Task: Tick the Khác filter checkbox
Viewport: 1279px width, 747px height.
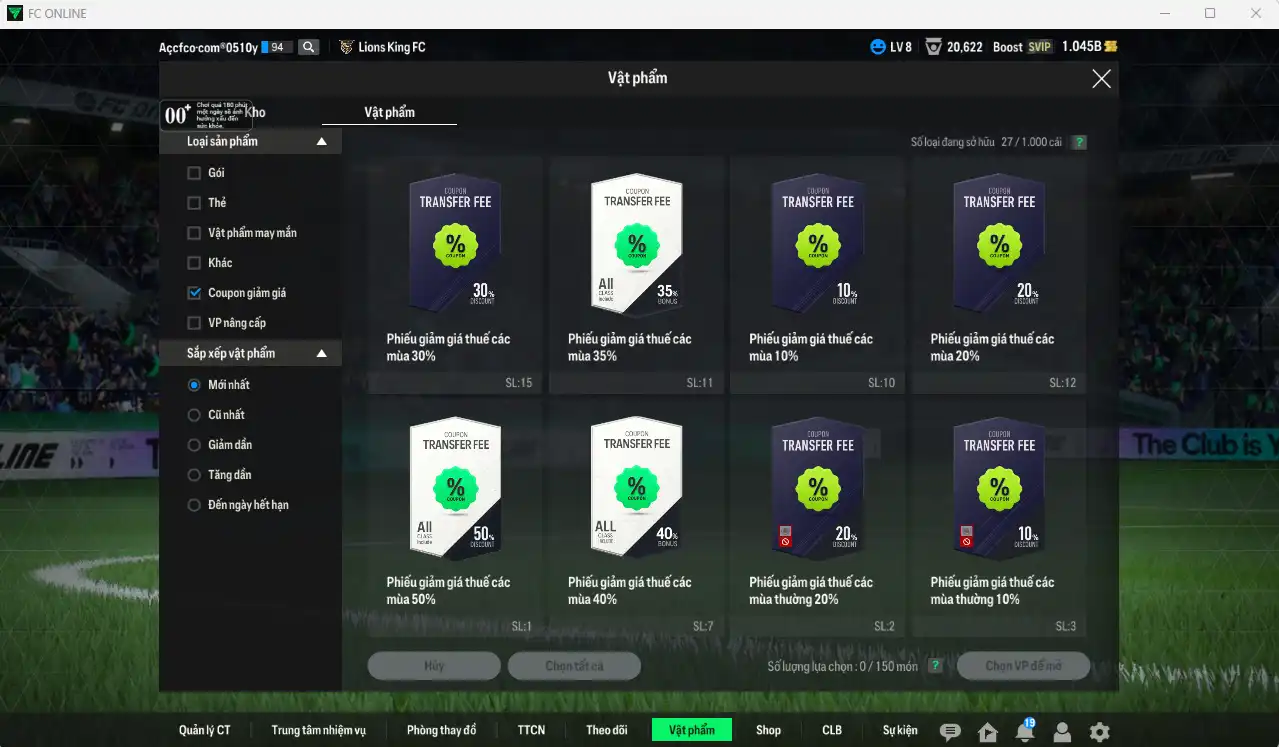Action: pos(194,263)
